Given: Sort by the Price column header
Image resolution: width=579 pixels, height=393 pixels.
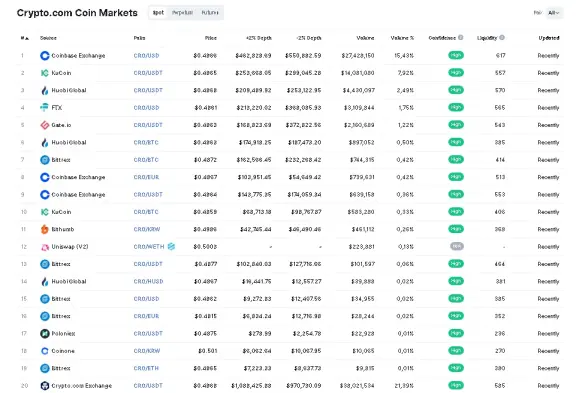Looking at the screenshot, I should click(211, 38).
